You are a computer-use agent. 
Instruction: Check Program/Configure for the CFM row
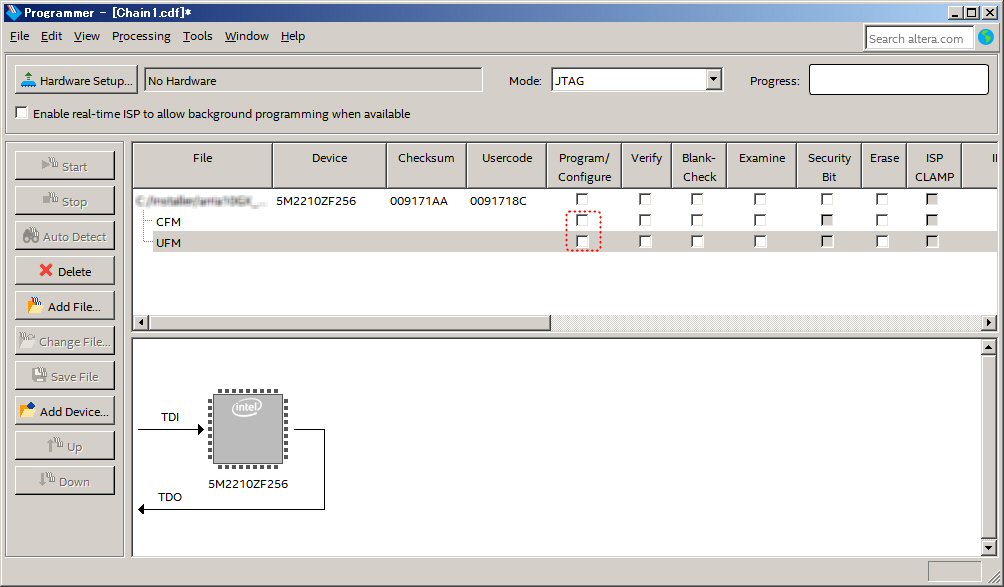point(583,221)
